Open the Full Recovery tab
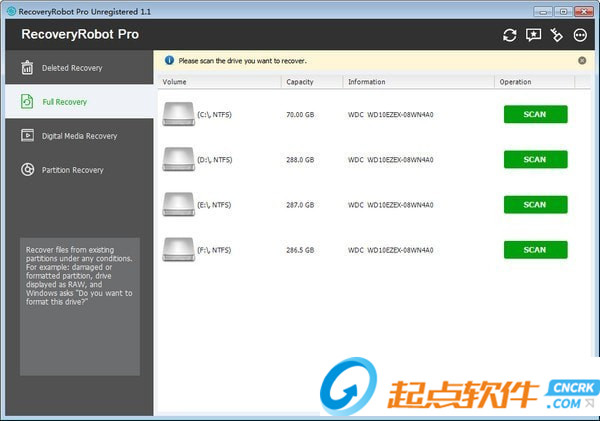The height and width of the screenshot is (421, 600). 79,101
